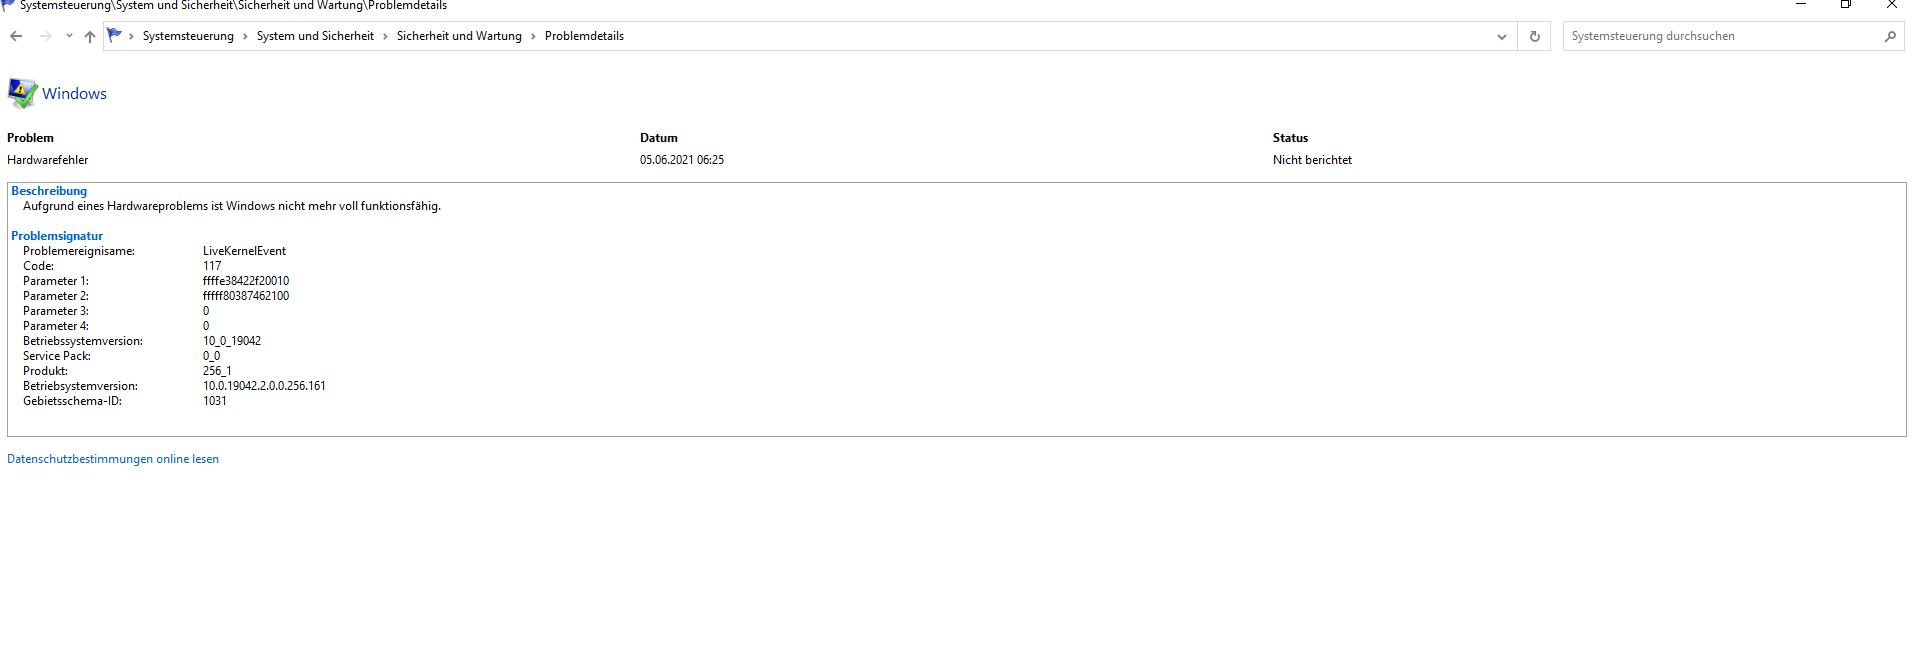Image resolution: width=1912 pixels, height=648 pixels.
Task: Click the search magnifier icon
Action: (x=1889, y=36)
